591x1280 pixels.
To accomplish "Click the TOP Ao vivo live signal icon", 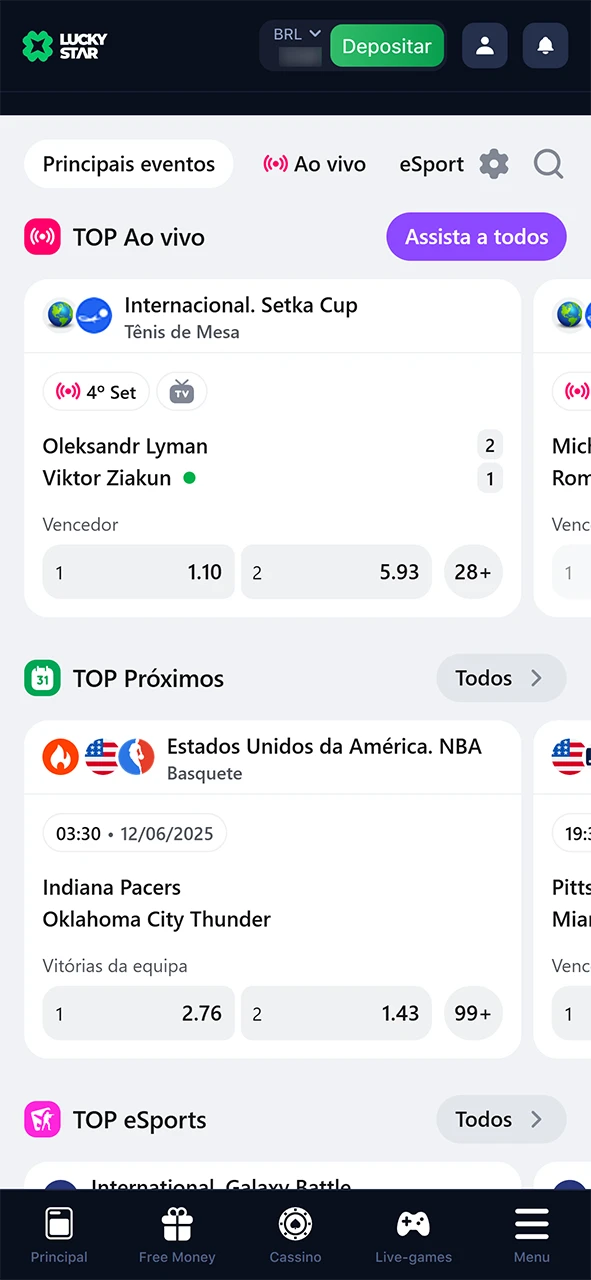I will 42,237.
